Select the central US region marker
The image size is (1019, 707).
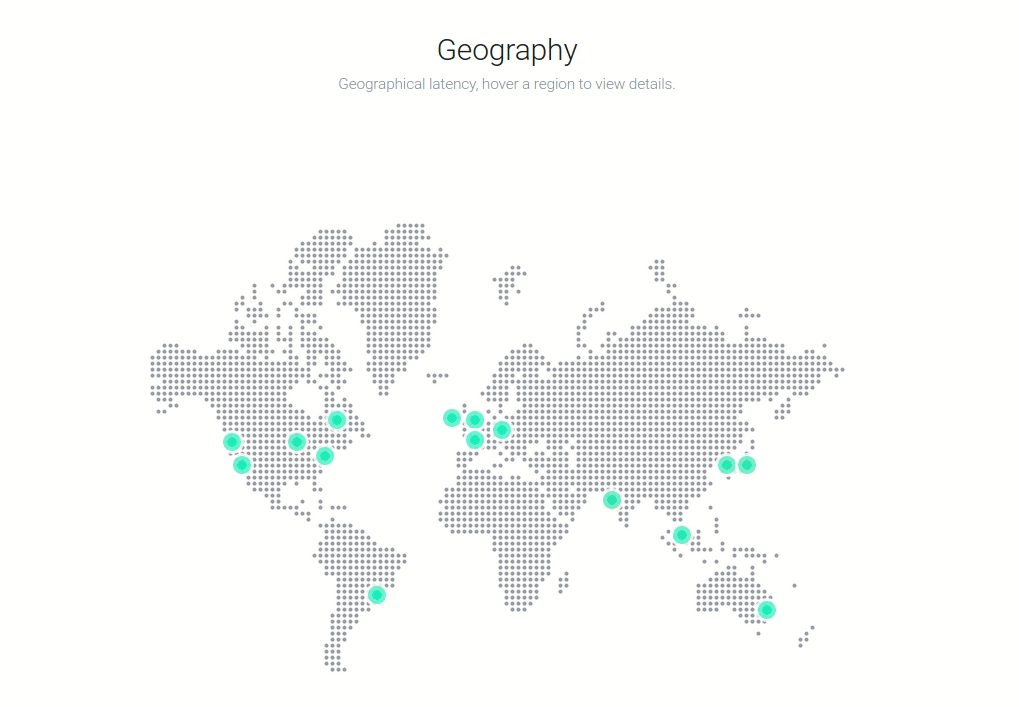click(x=297, y=441)
